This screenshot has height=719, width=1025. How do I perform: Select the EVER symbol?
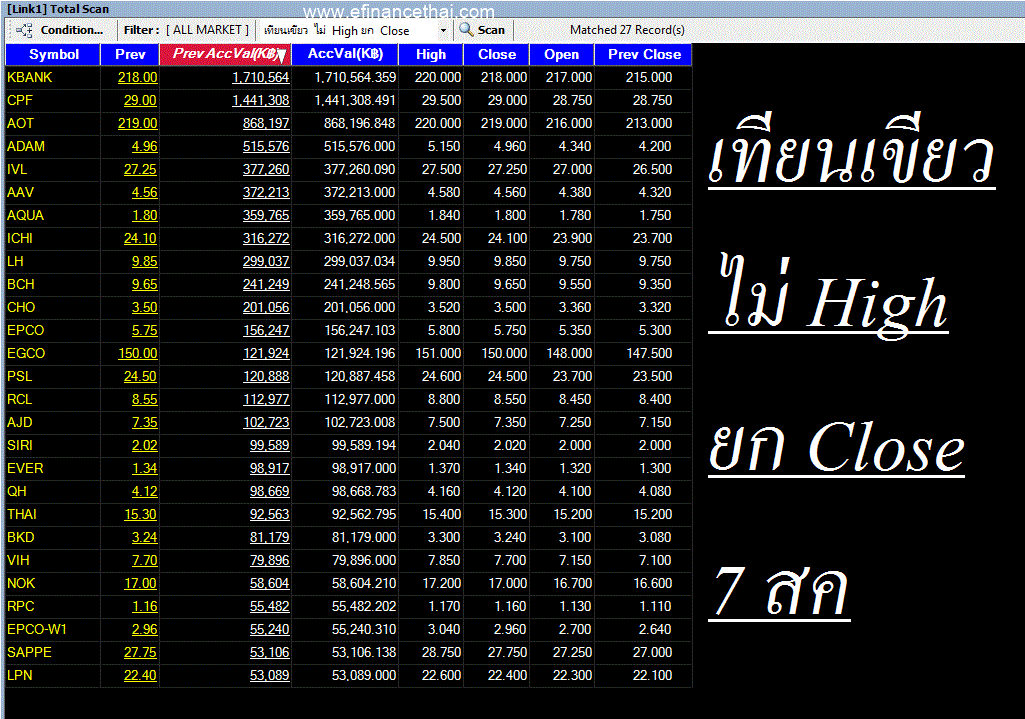(x=25, y=468)
